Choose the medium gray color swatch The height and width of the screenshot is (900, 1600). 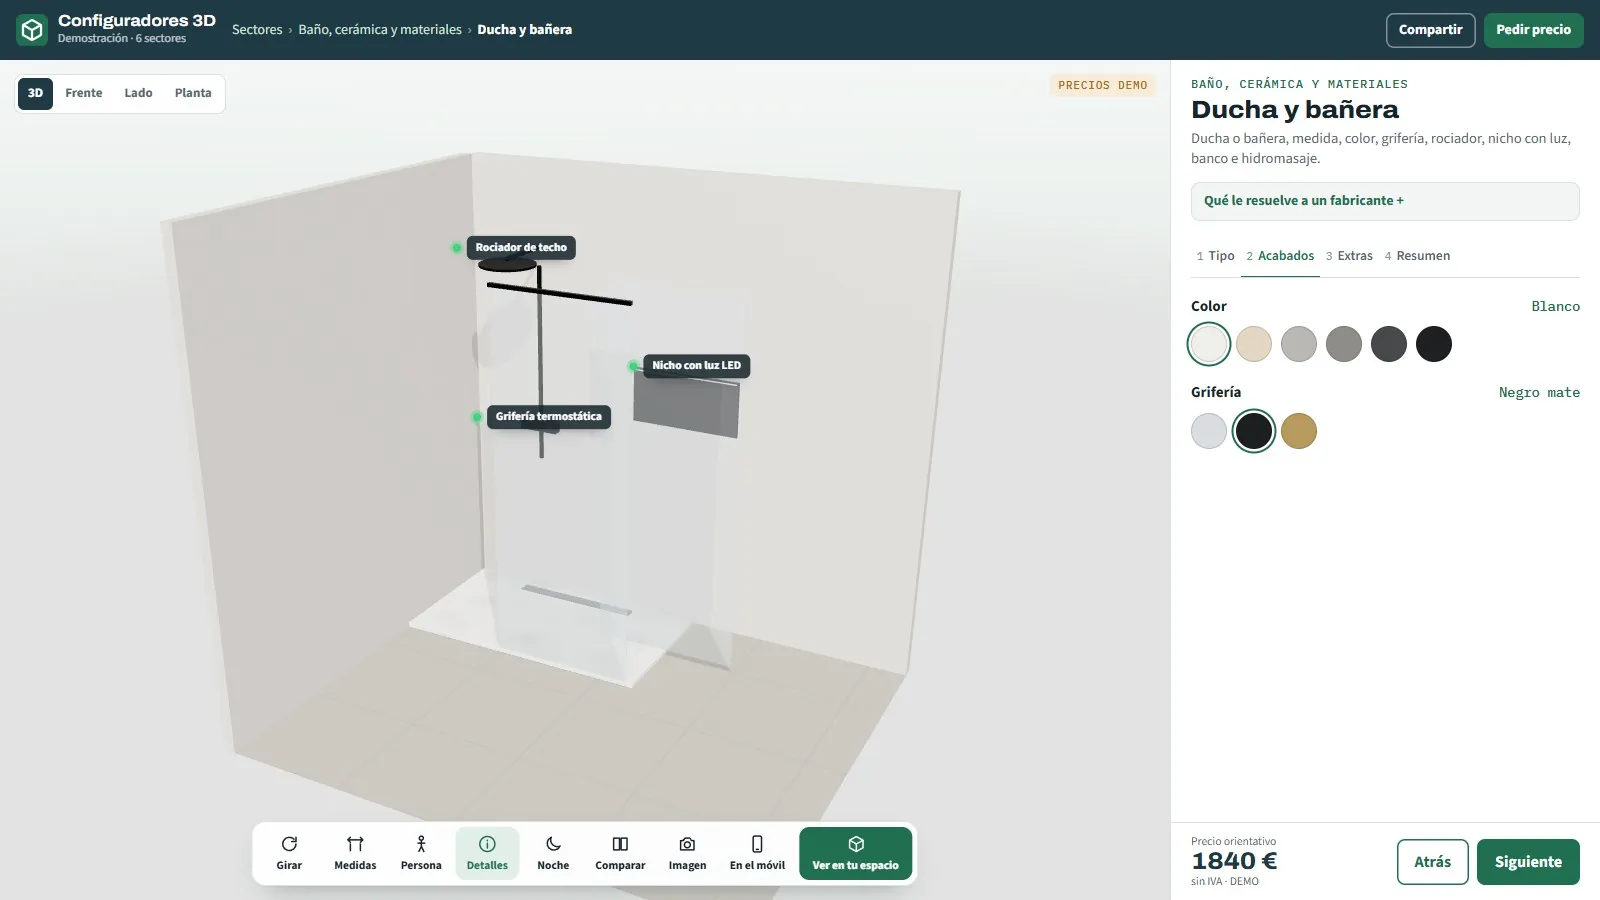[1344, 344]
